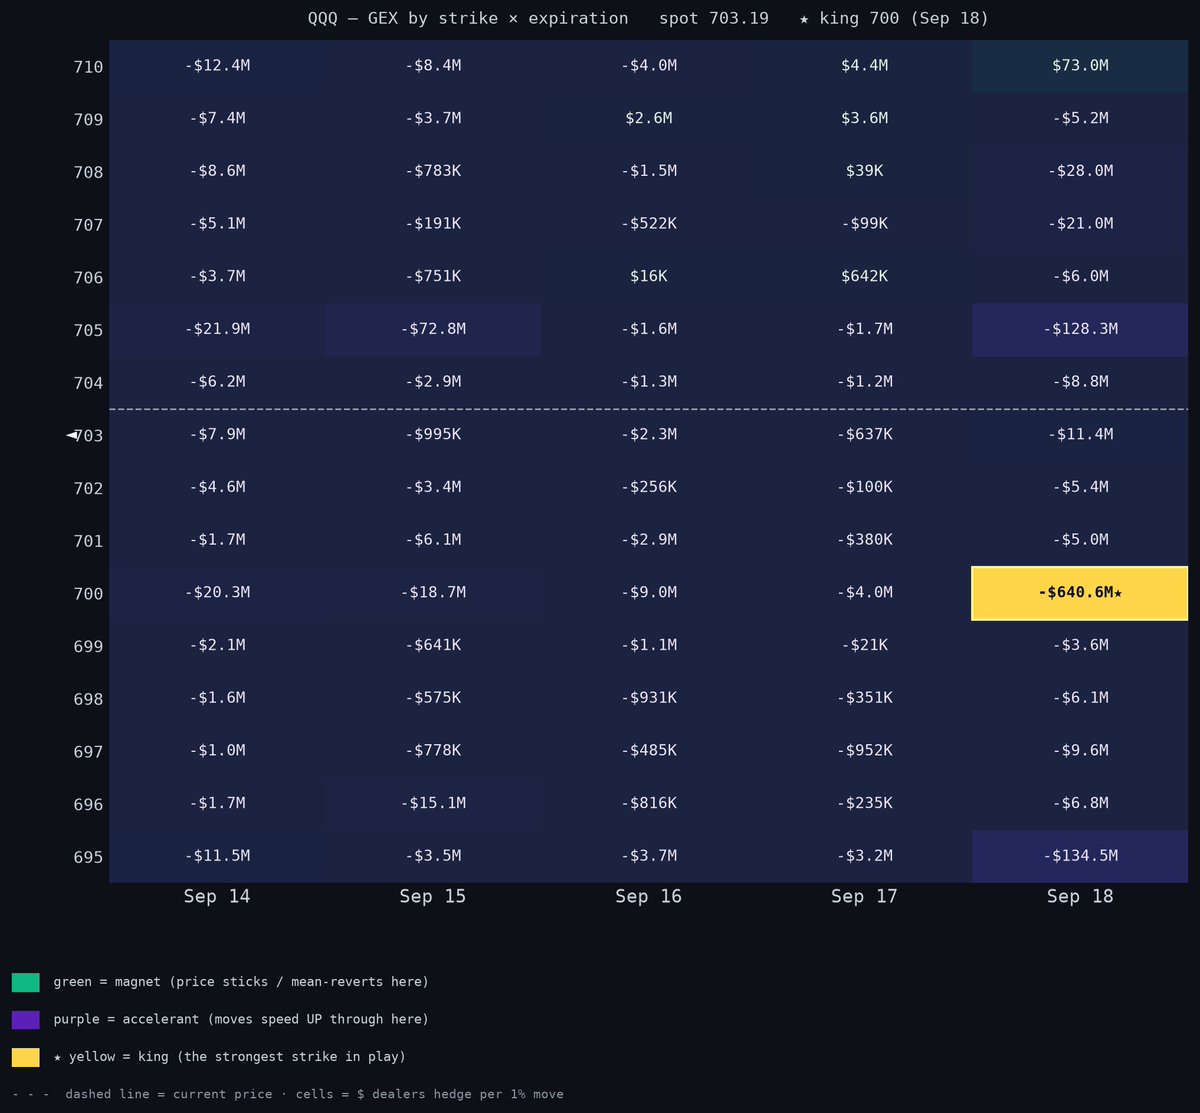
Task: Click the -$11.4M cell at 703 Sep 18
Action: coord(1080,435)
